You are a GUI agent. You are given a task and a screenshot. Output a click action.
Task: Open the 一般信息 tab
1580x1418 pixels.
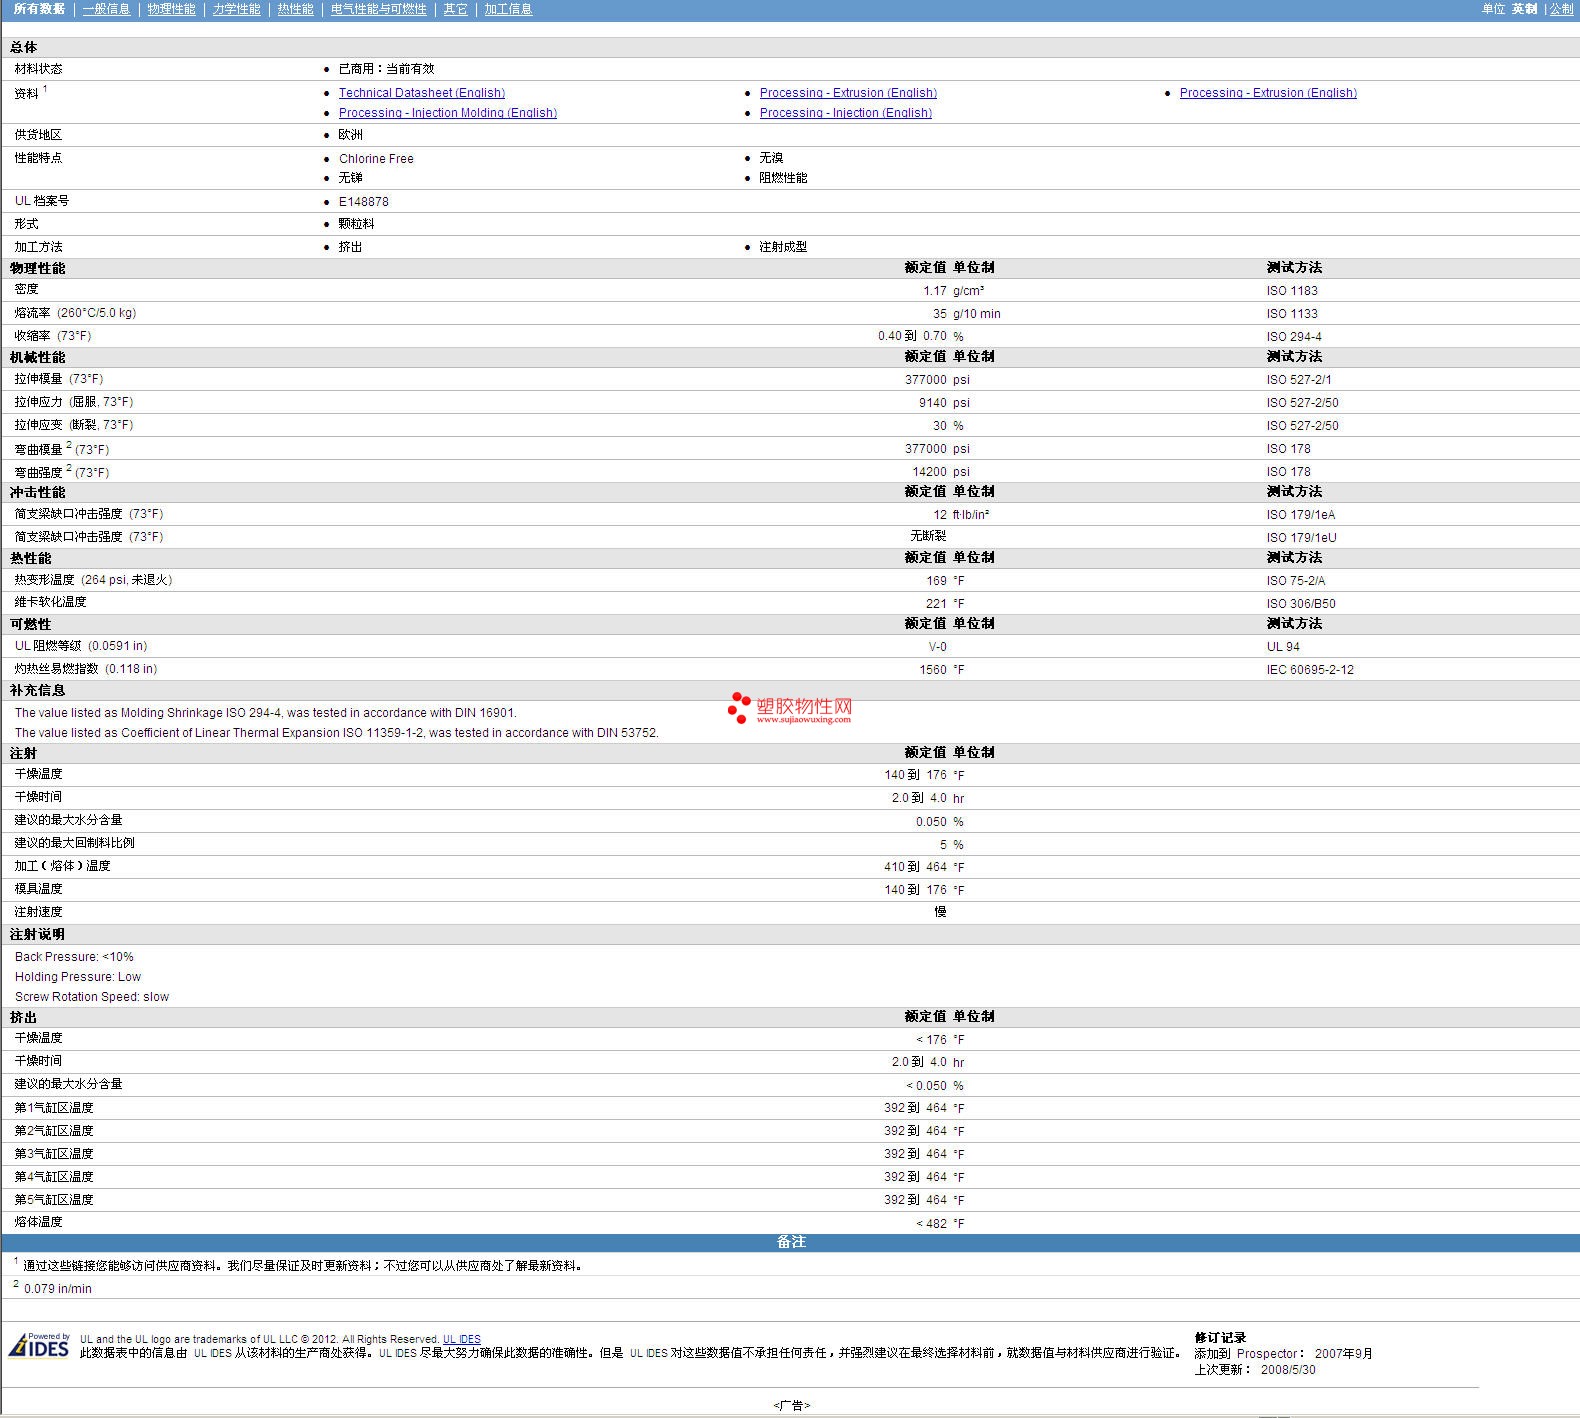coord(106,9)
